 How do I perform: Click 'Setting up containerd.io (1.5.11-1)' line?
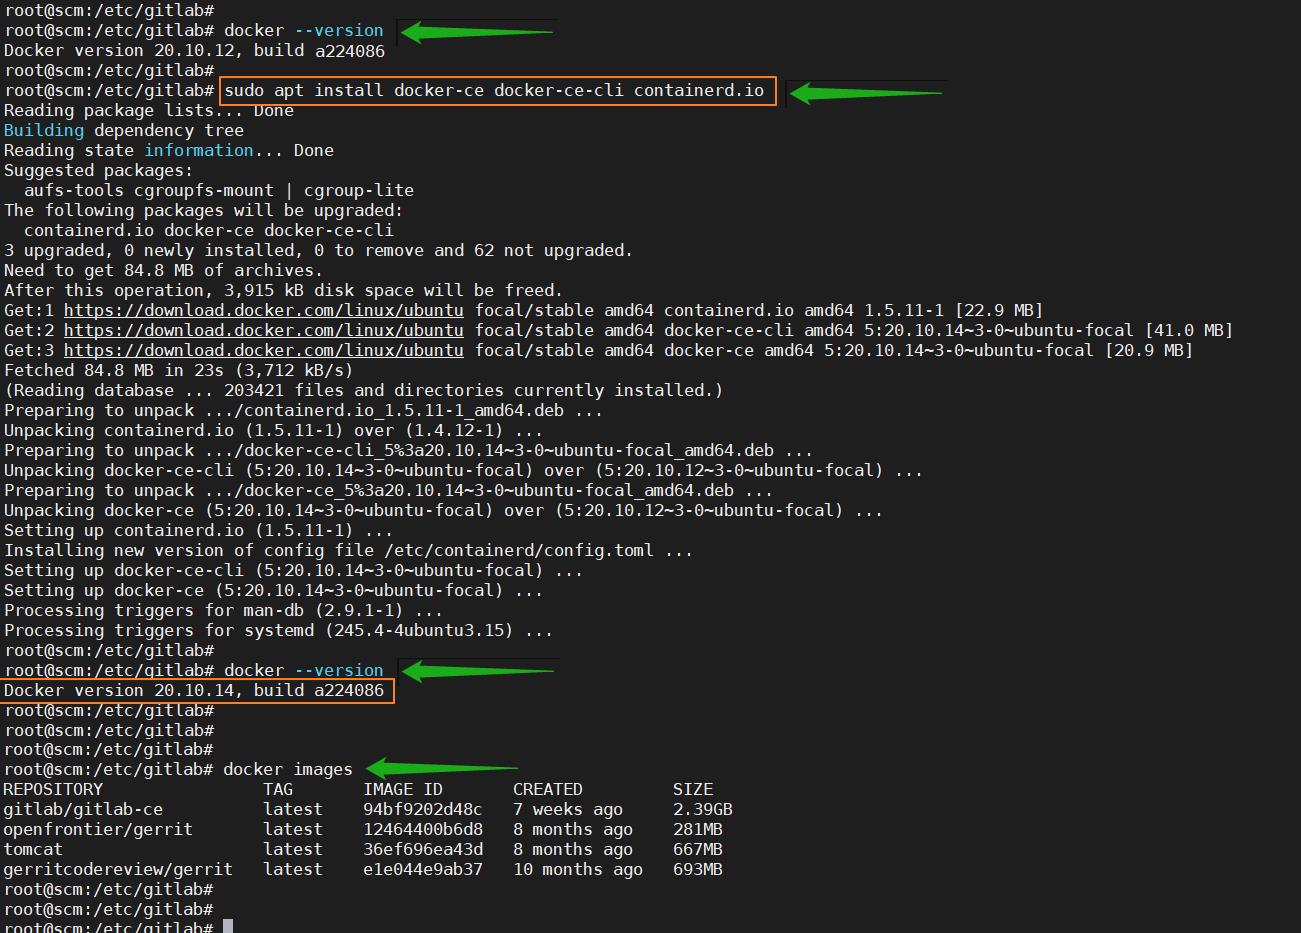(199, 530)
